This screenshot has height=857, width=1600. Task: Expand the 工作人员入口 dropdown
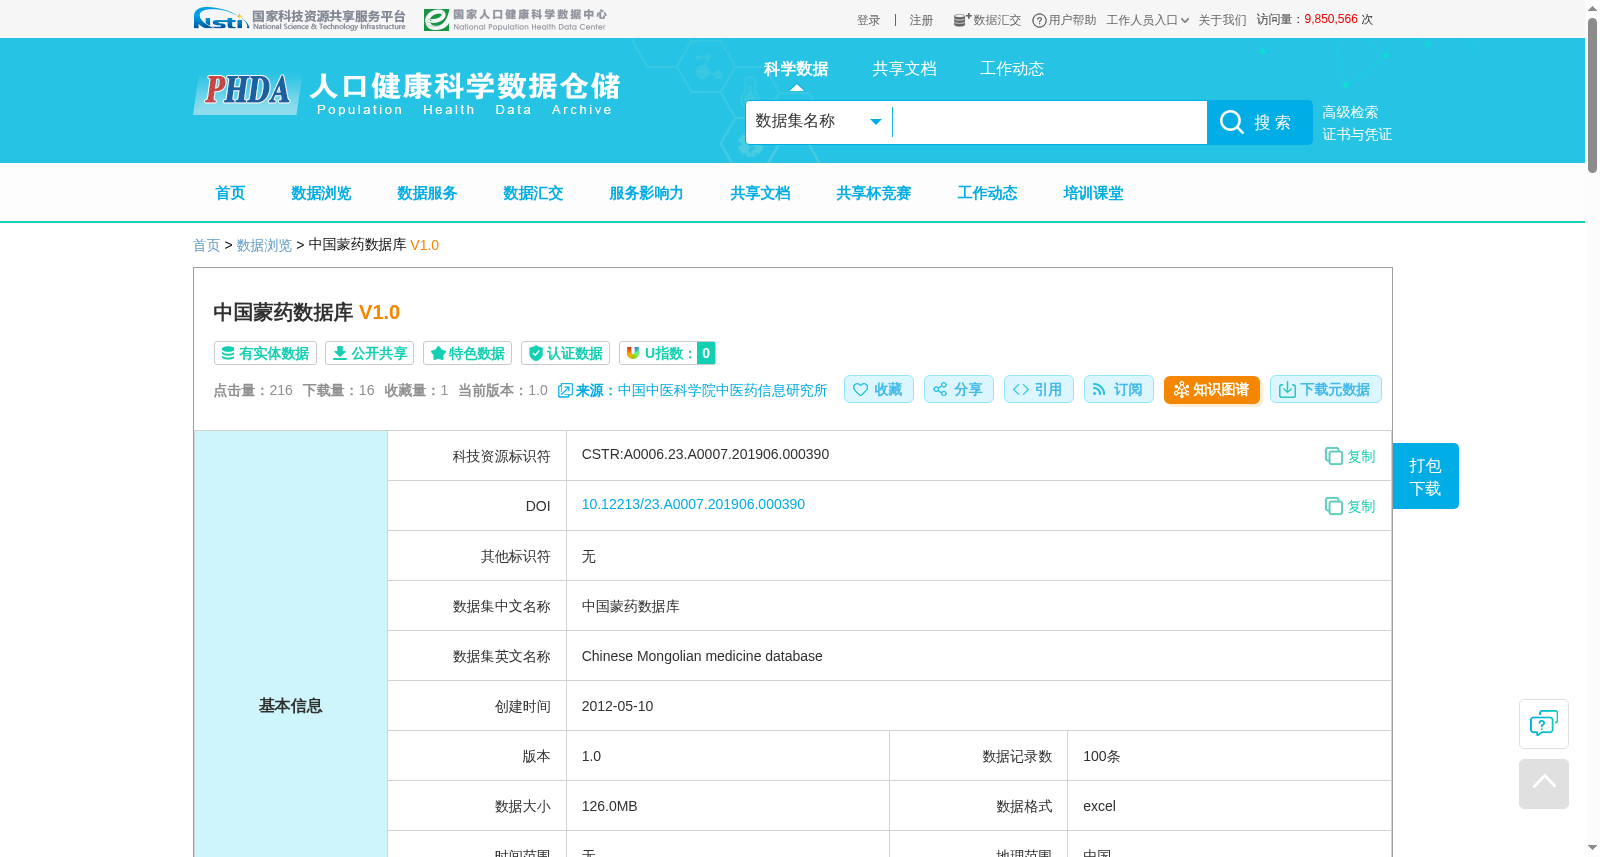pyautogui.click(x=1148, y=20)
